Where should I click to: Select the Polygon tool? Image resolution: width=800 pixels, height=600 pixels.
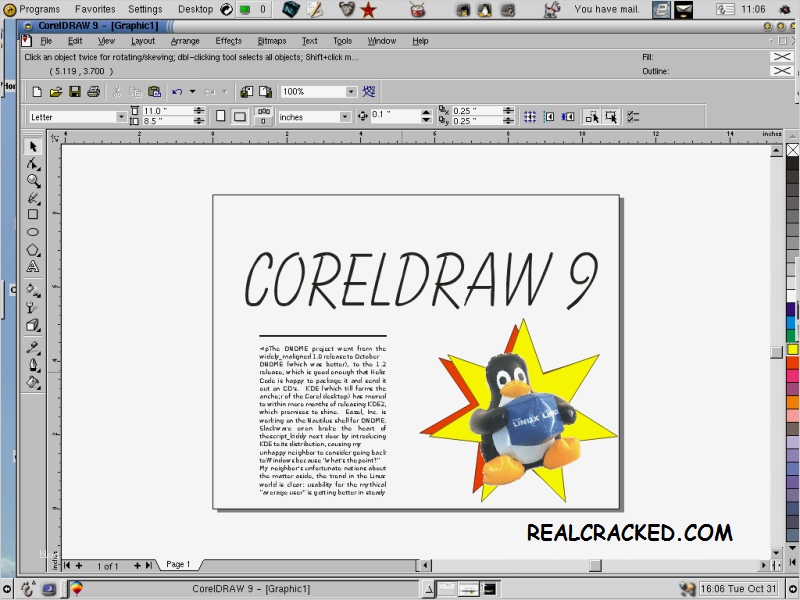pos(33,249)
